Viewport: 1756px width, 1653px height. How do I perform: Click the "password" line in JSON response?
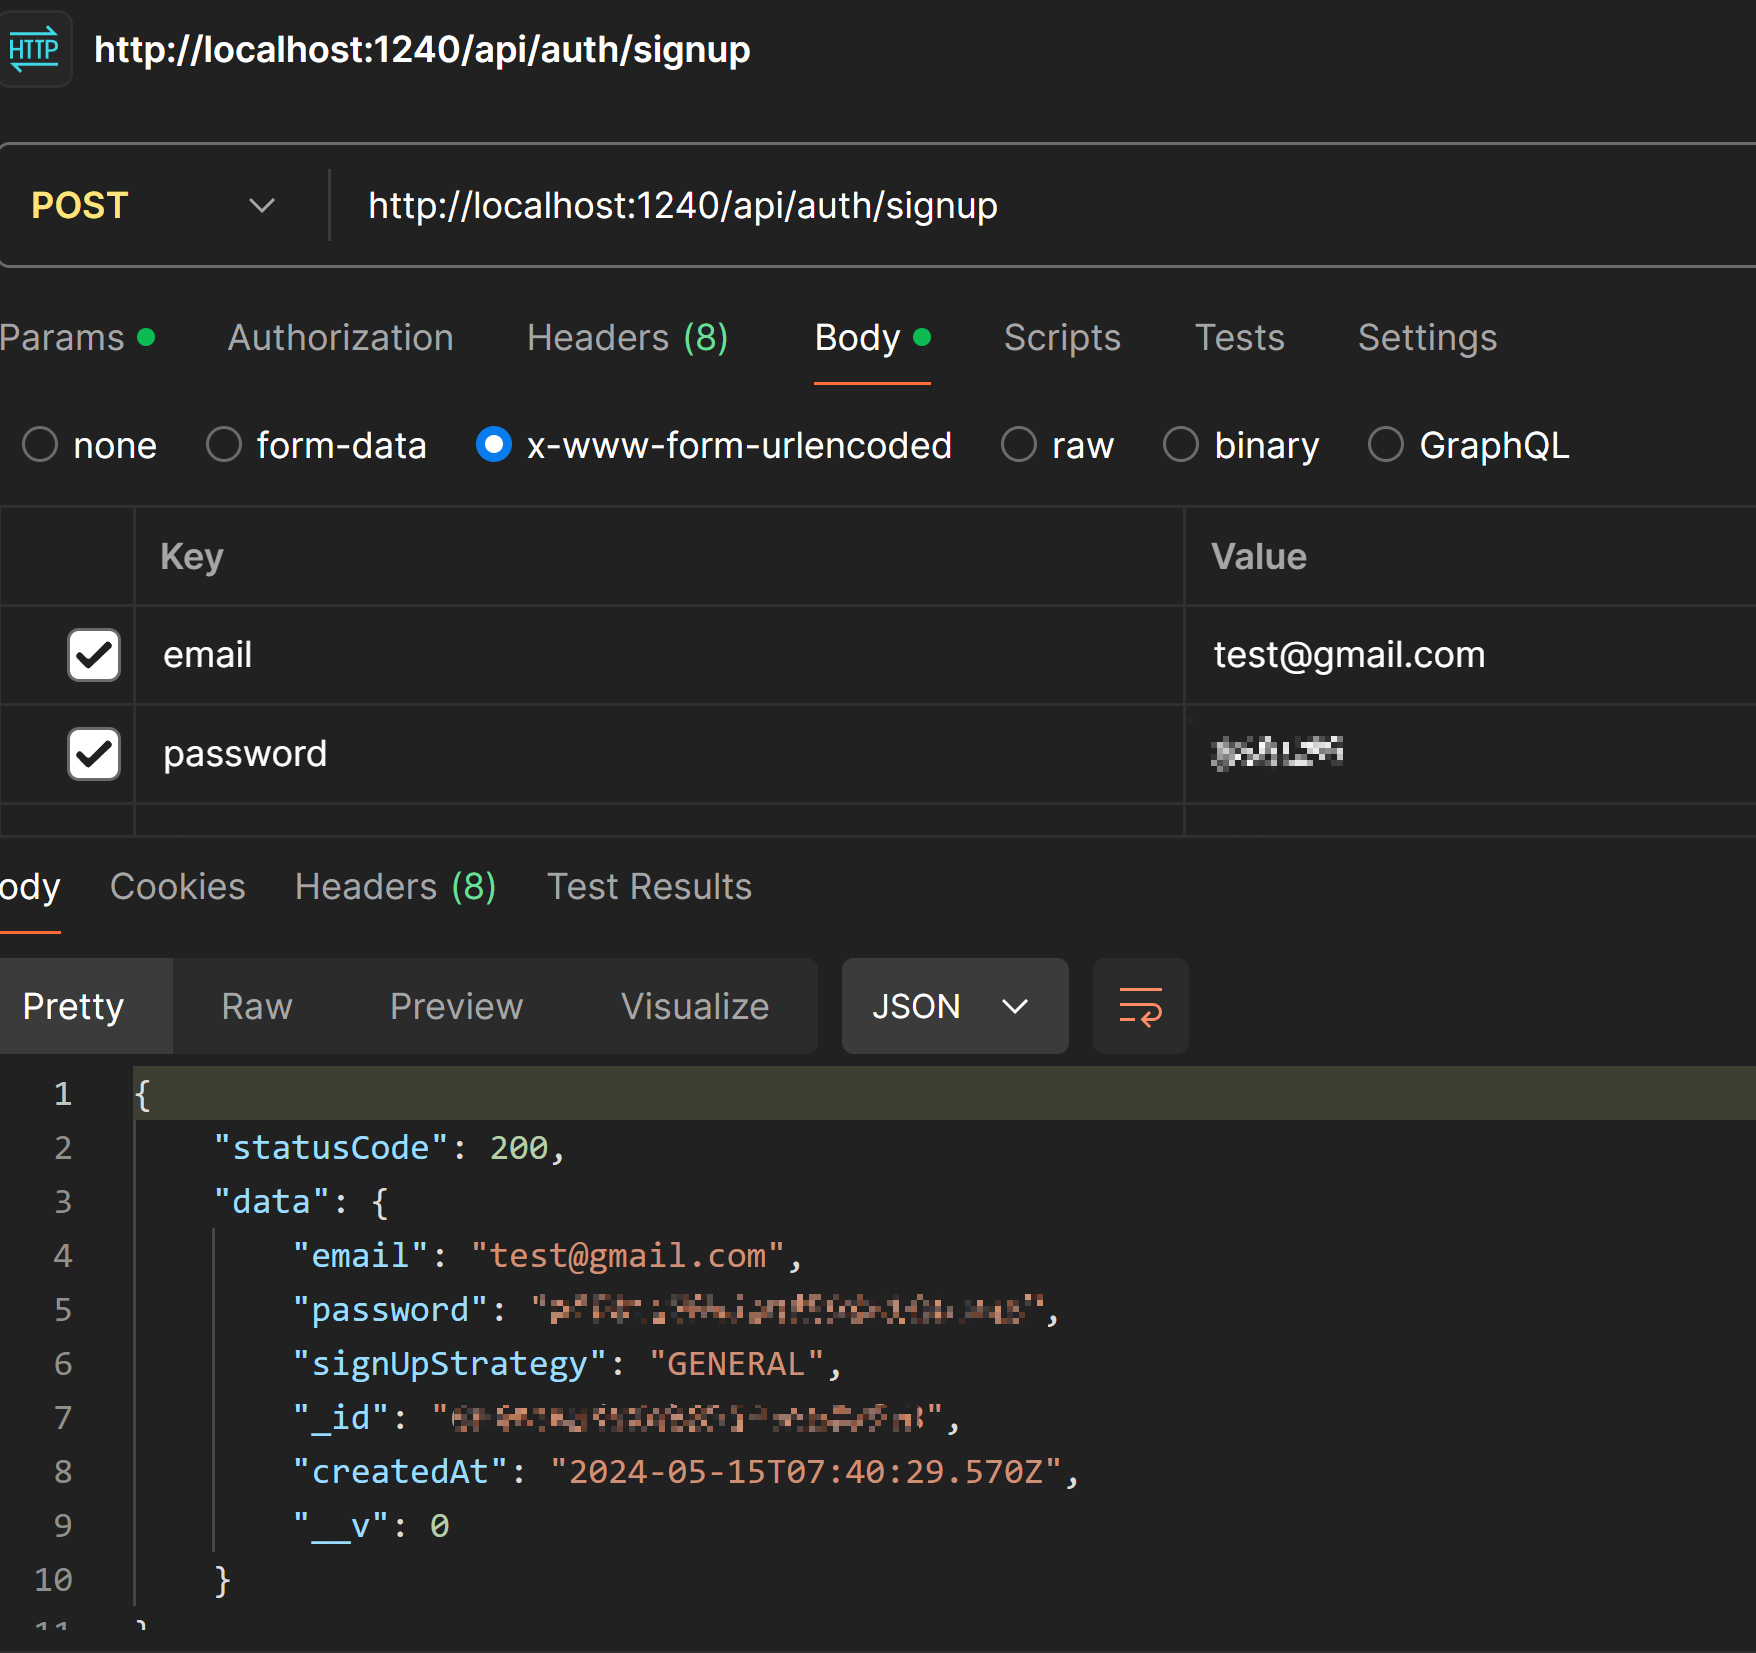click(x=676, y=1310)
